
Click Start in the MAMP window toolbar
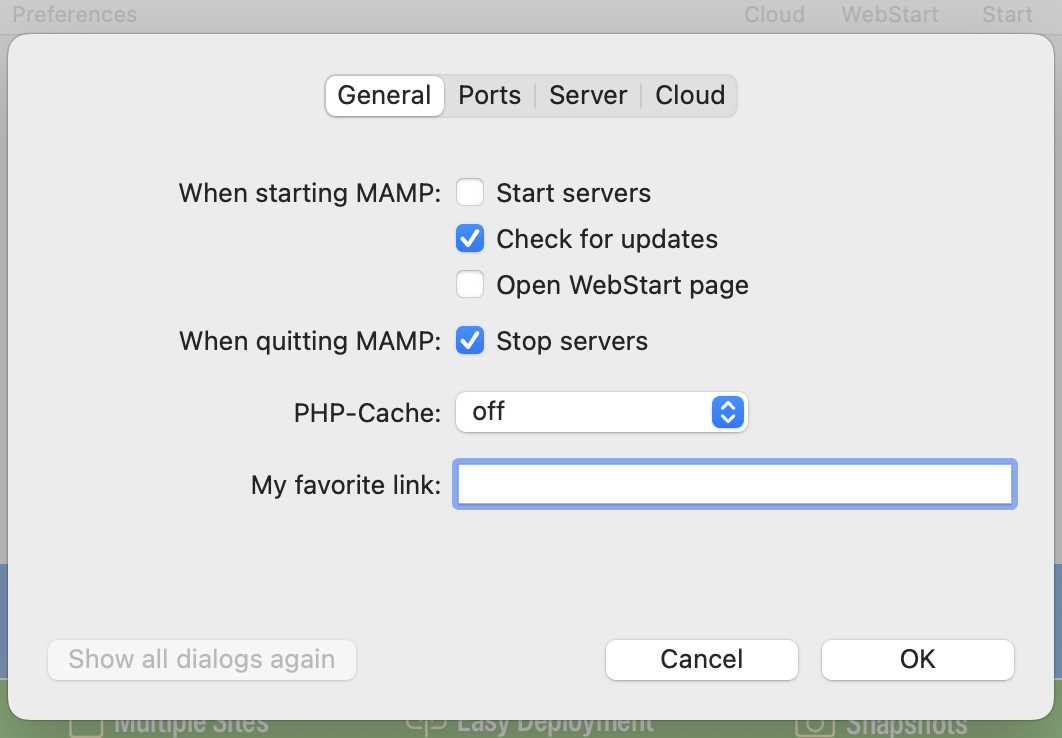pyautogui.click(x=1008, y=14)
